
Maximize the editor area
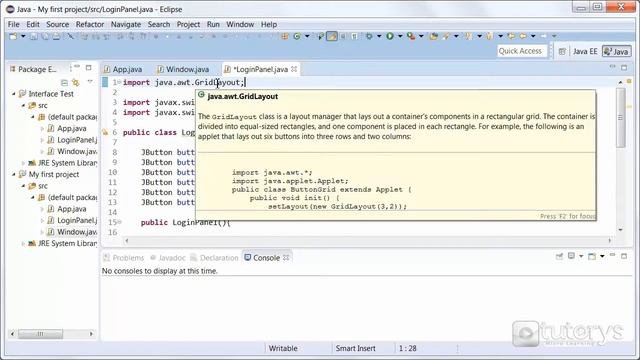coord(624,67)
